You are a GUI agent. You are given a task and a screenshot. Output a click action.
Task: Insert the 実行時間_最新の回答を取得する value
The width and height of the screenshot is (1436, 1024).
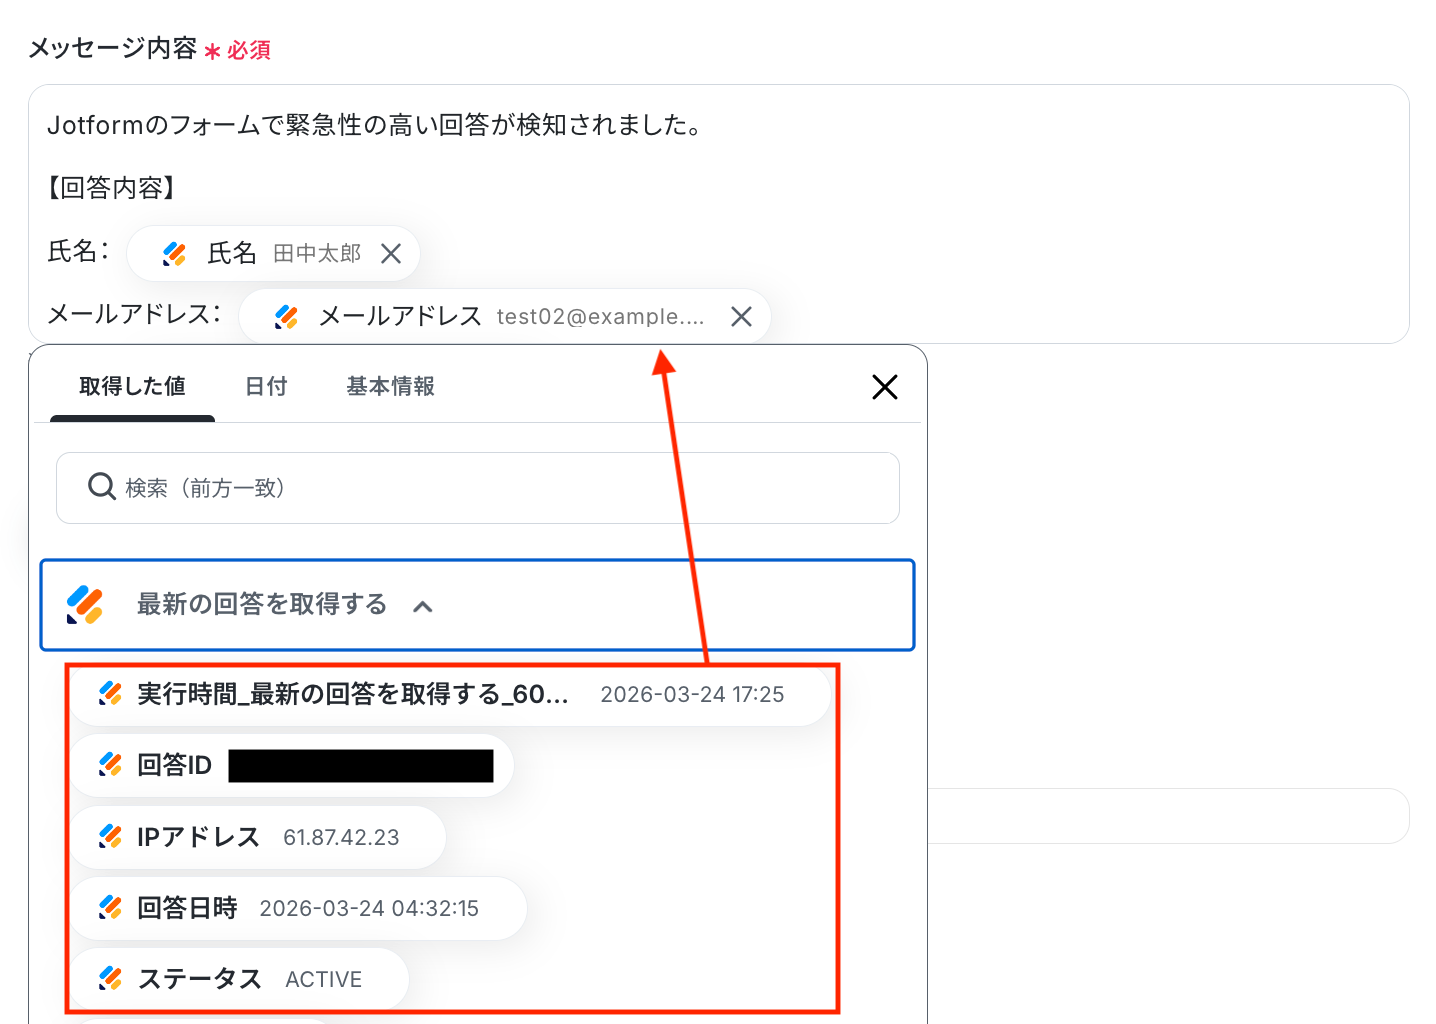(x=450, y=694)
